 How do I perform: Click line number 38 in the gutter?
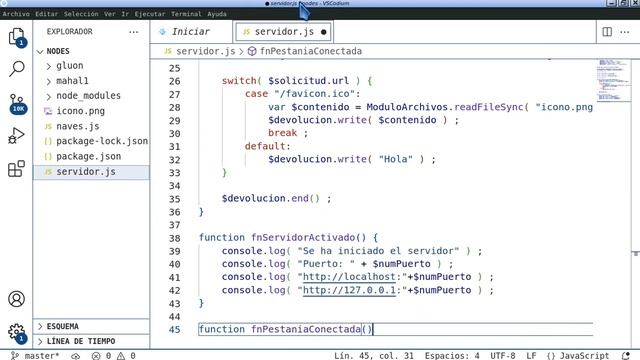tap(175, 238)
